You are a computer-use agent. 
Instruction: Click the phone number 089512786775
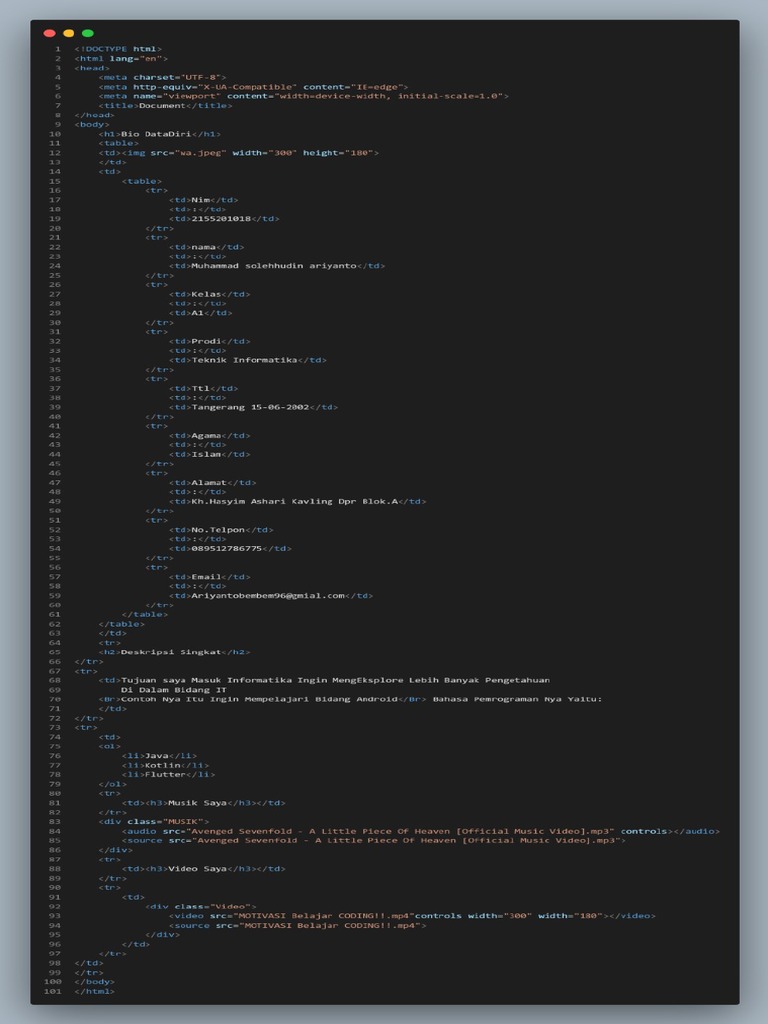pyautogui.click(x=226, y=548)
